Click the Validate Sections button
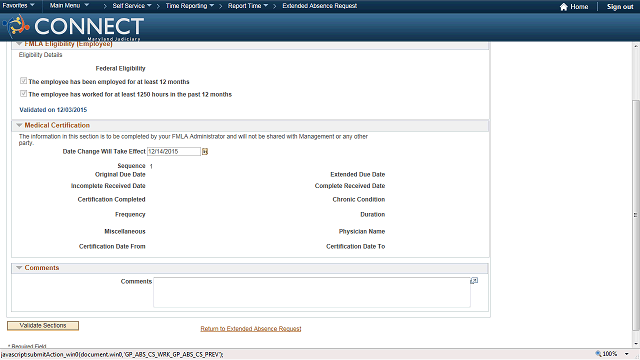The image size is (640, 360). 43,326
